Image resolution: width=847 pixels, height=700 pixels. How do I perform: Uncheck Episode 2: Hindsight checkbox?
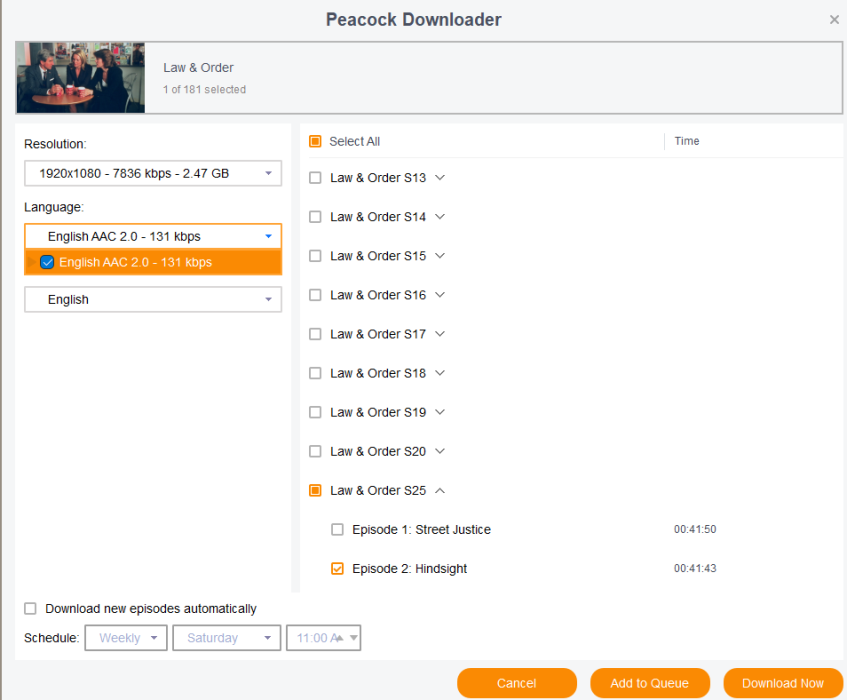coord(337,569)
